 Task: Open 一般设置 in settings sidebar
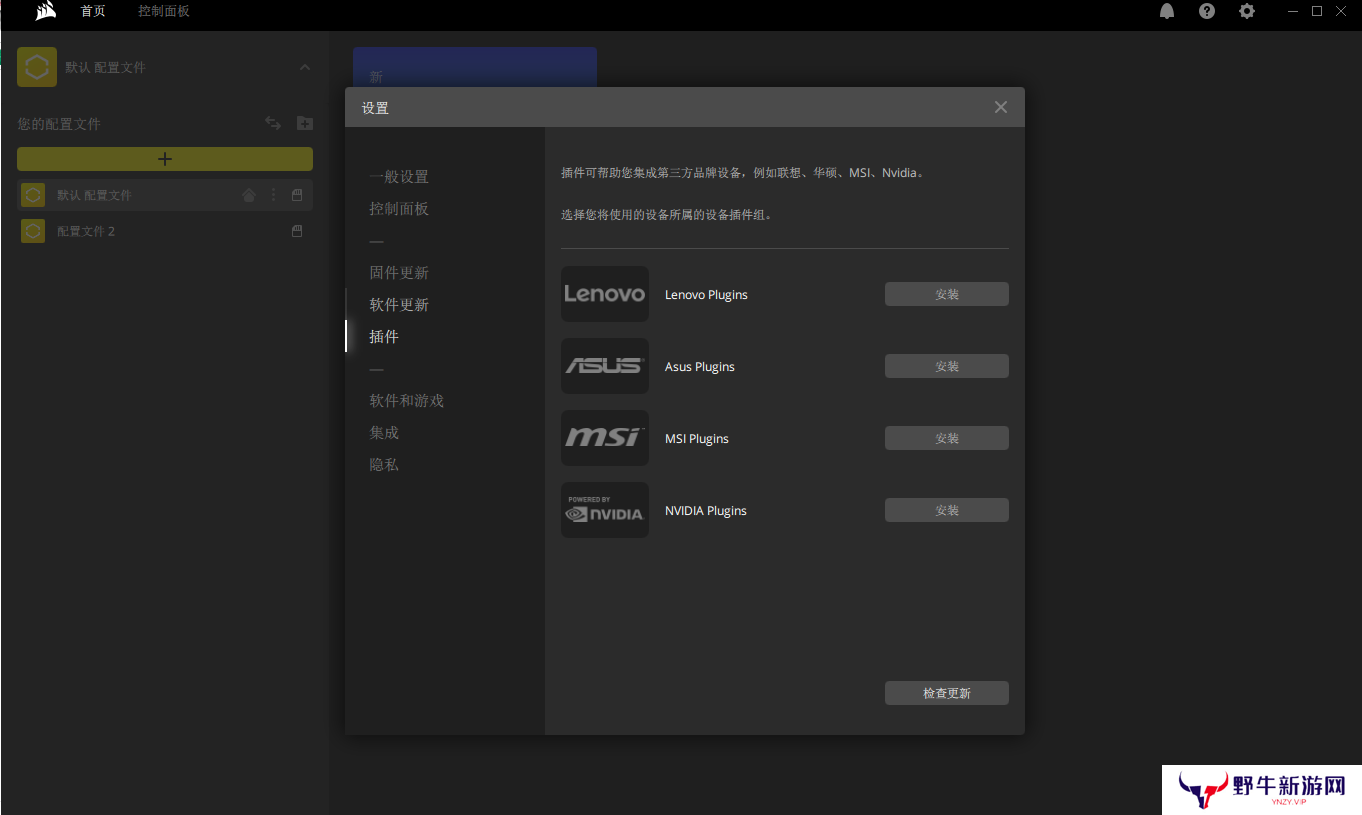[x=399, y=177]
